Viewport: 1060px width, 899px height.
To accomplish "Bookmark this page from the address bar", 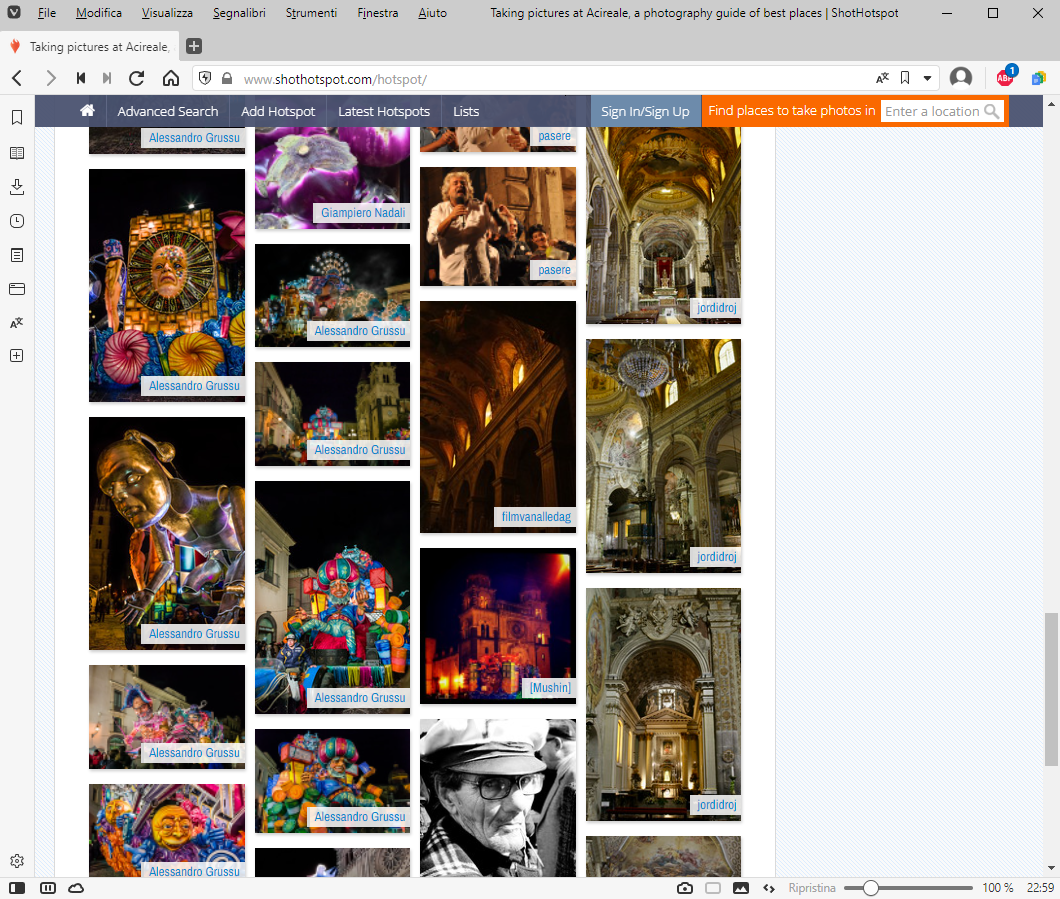I will tap(905, 78).
